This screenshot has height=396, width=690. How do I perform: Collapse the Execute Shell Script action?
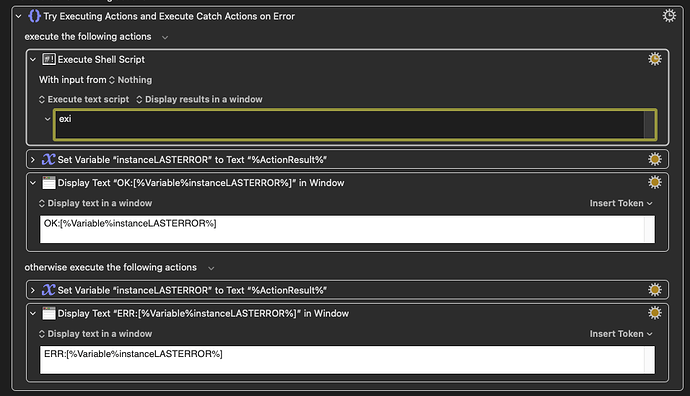pyautogui.click(x=33, y=59)
